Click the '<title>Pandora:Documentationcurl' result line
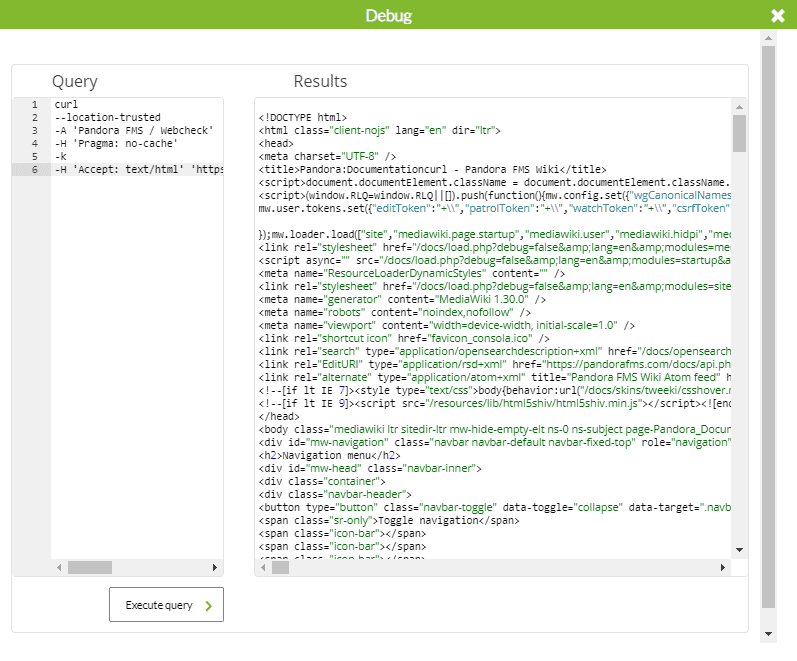Viewport: 797px width, 661px height. click(433, 169)
